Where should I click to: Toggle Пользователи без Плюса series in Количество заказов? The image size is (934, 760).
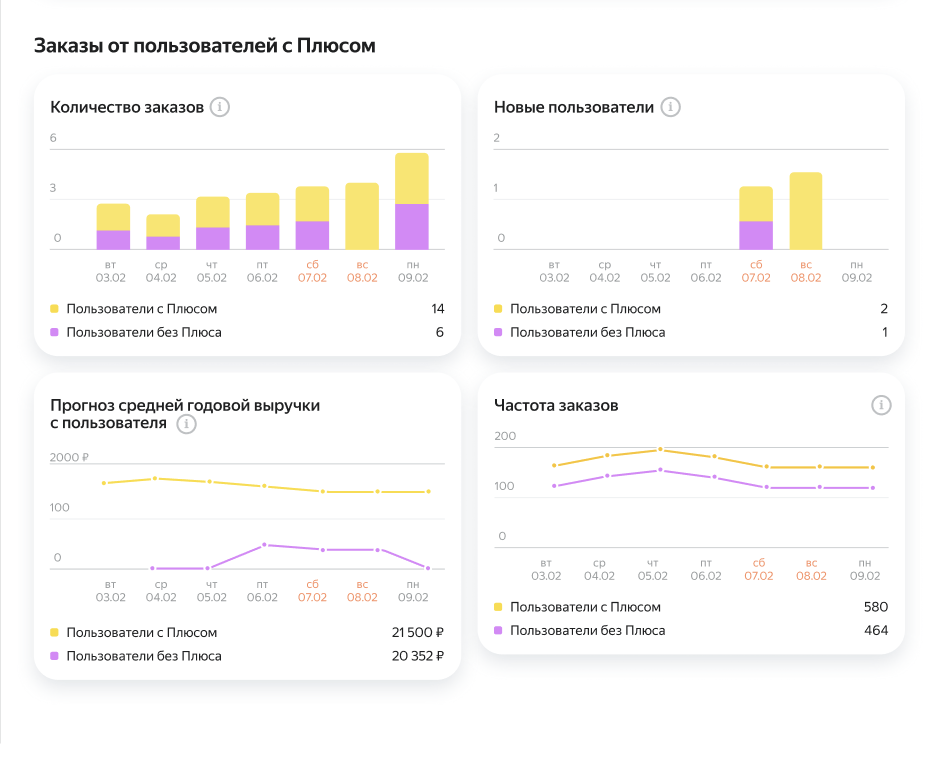coord(144,332)
